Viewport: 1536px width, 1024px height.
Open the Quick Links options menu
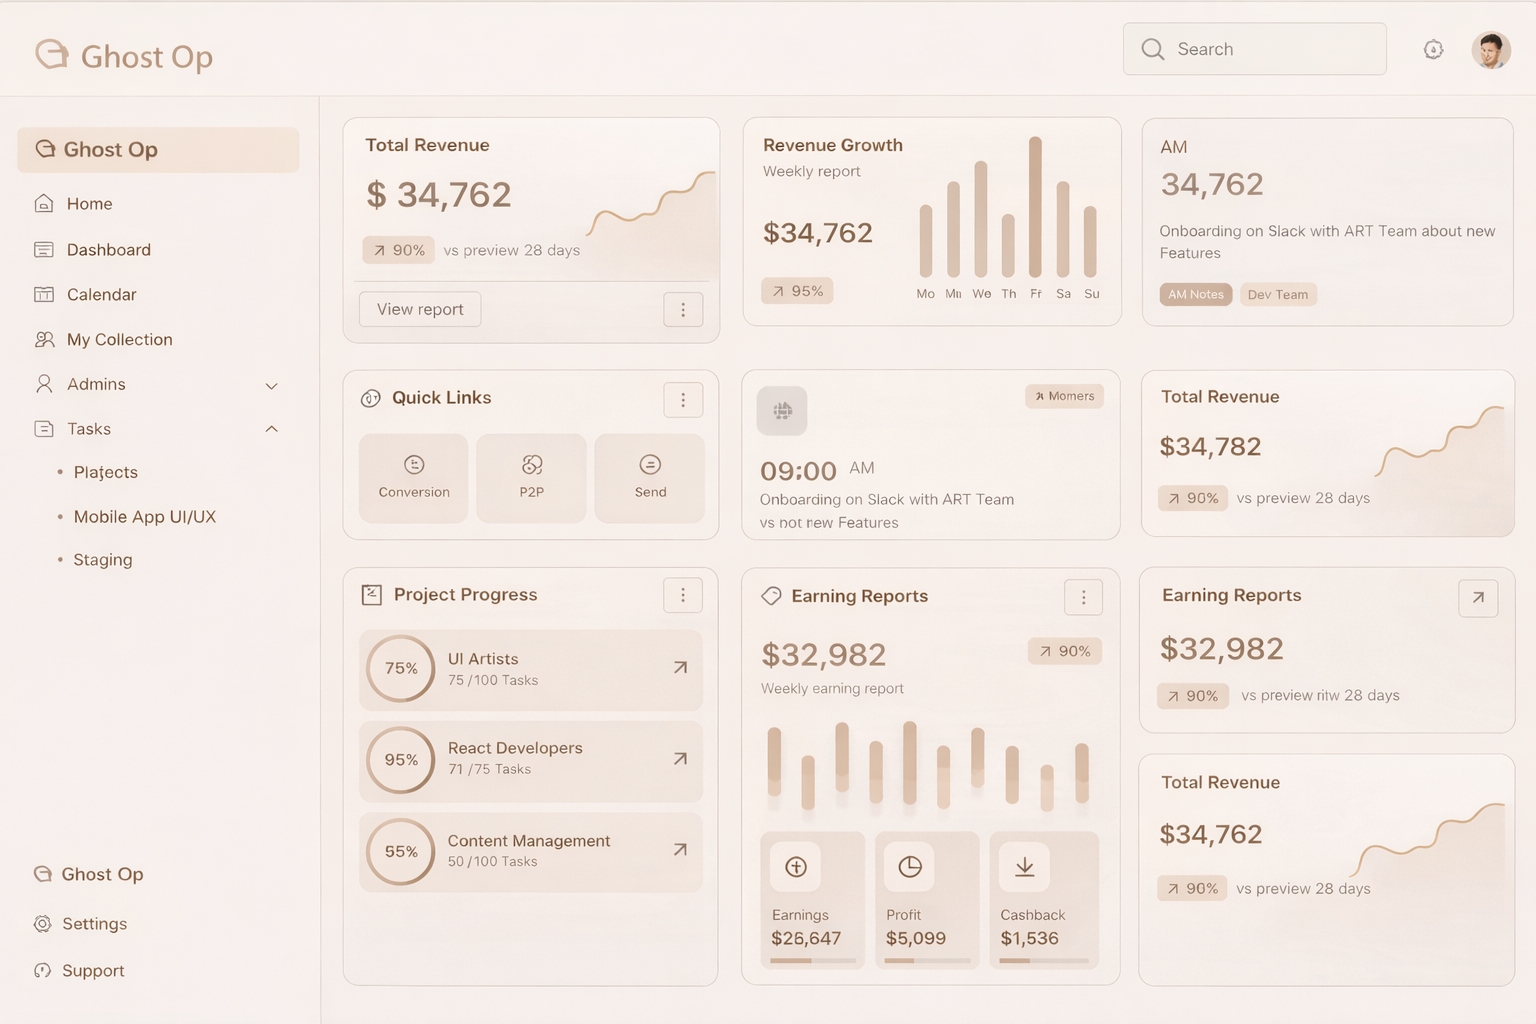(x=683, y=399)
